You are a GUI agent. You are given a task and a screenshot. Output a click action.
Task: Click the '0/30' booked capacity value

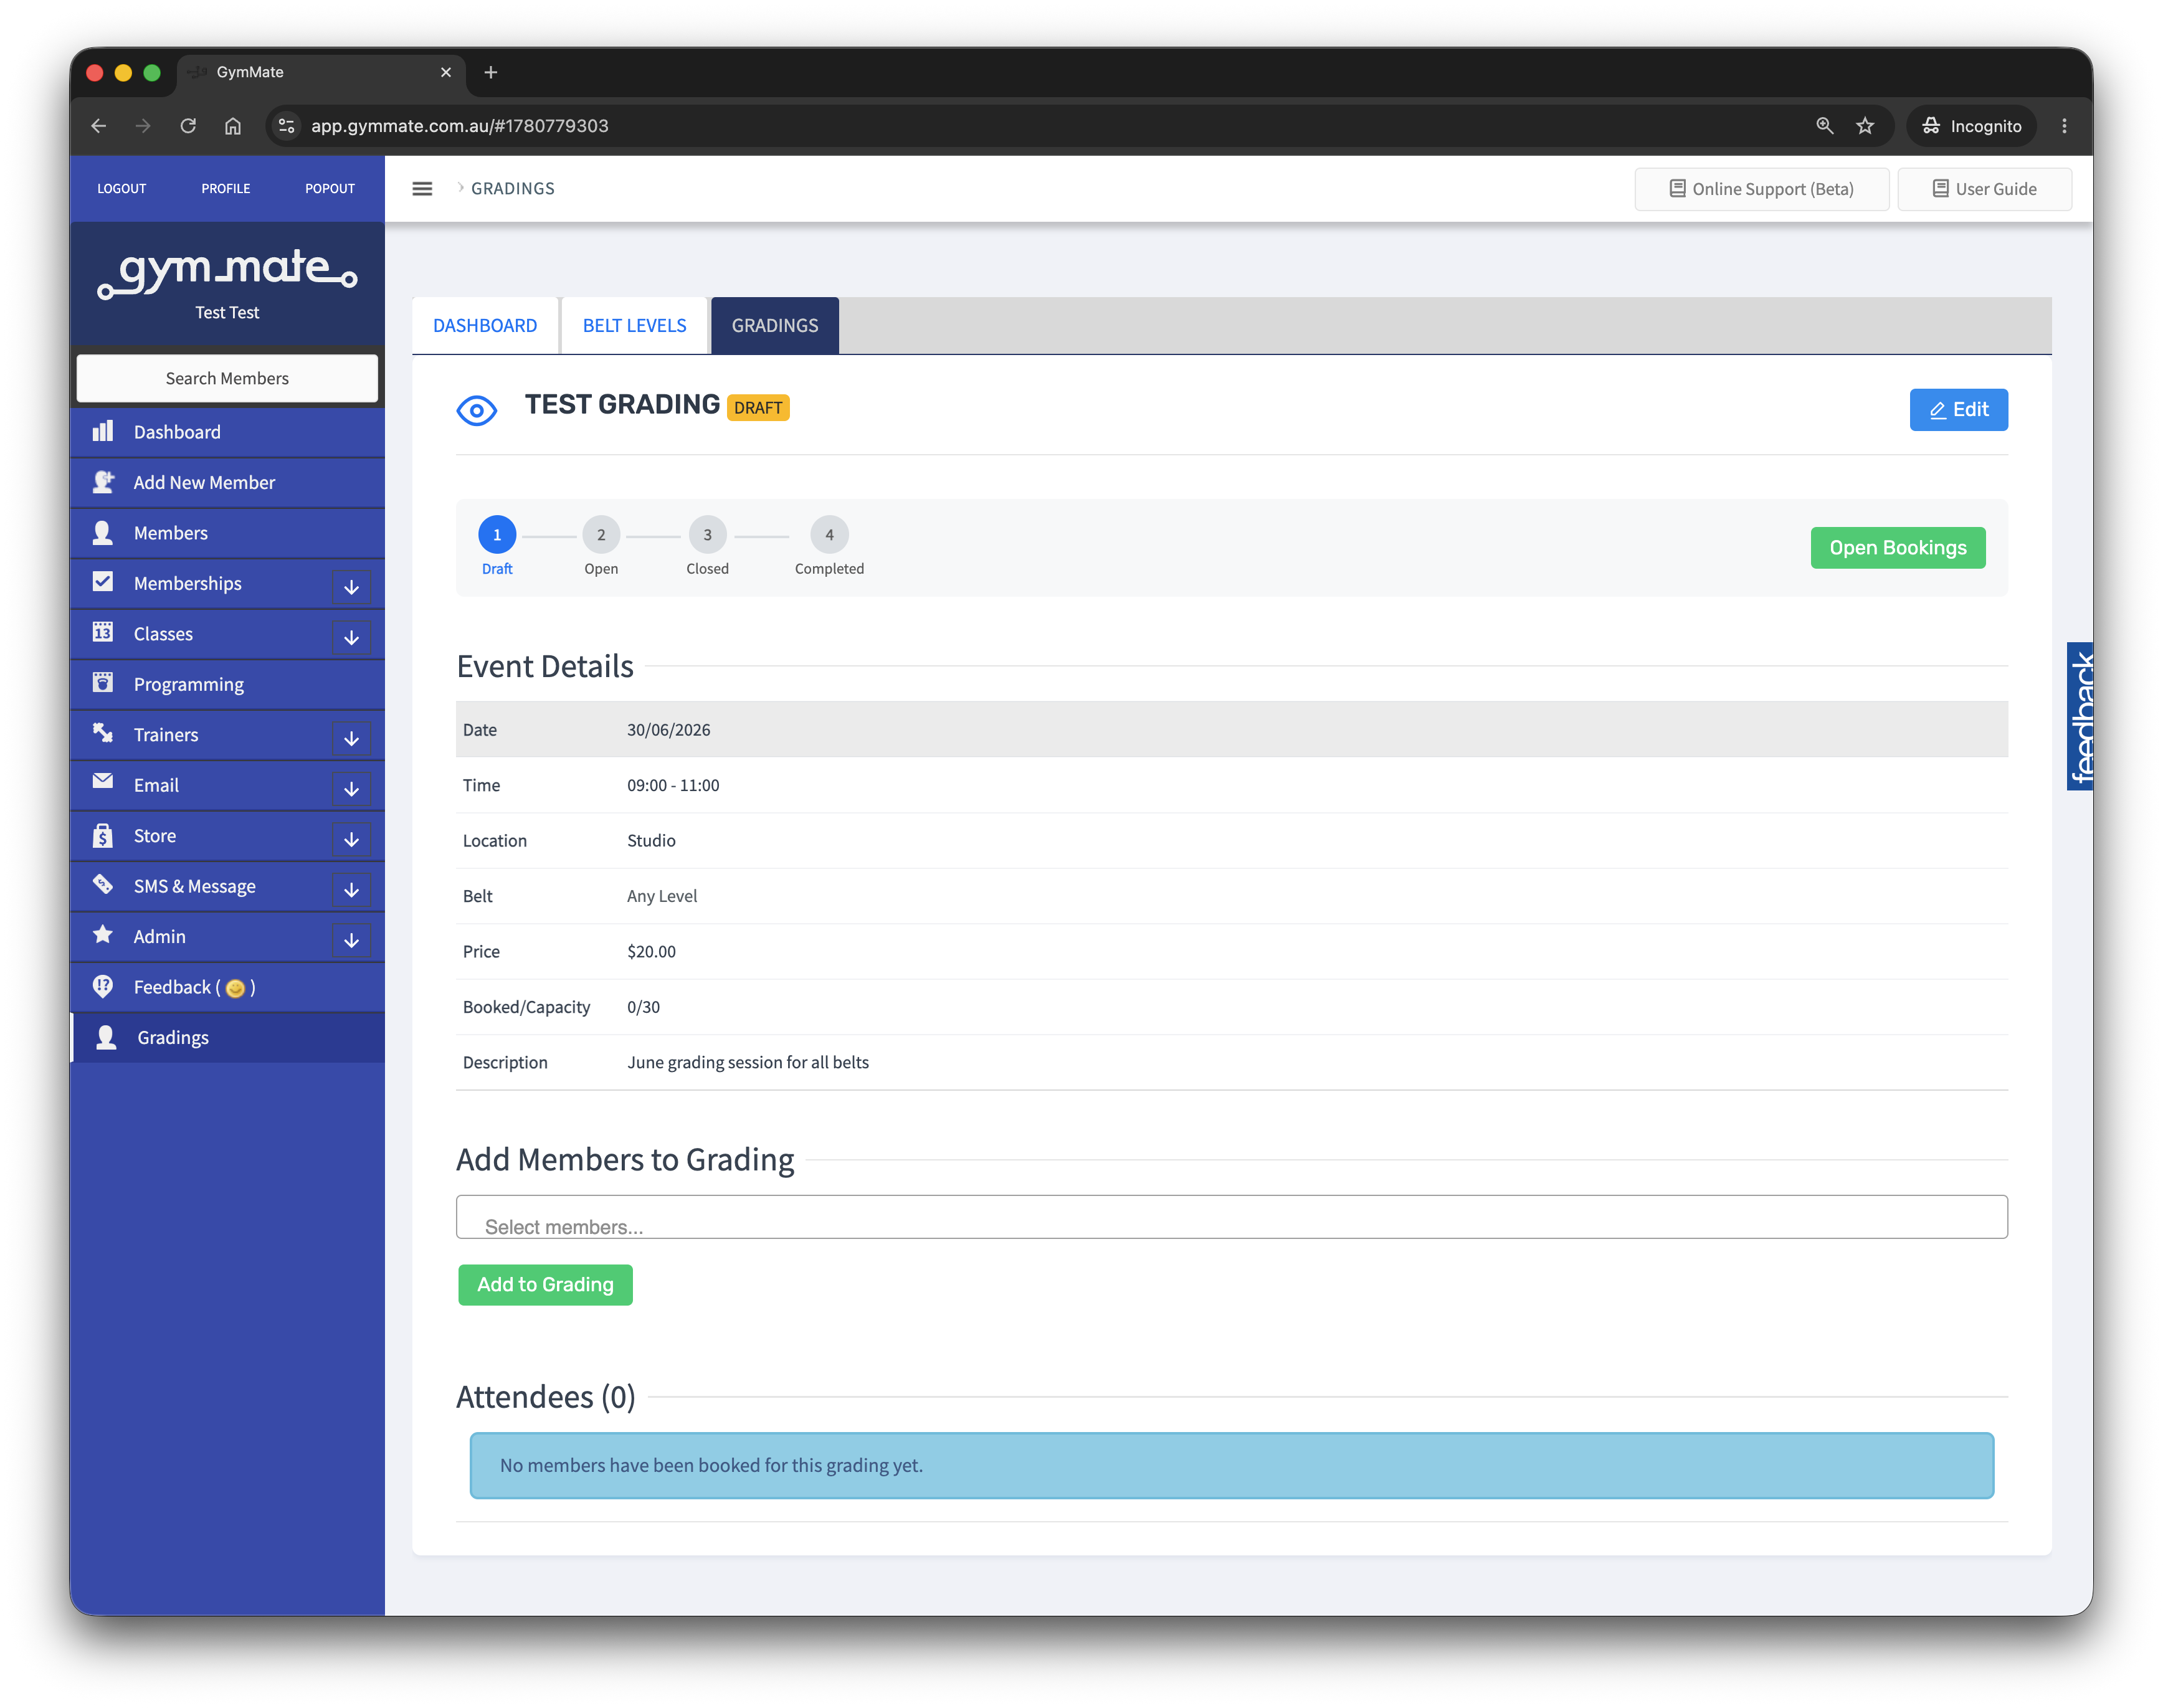pos(643,1007)
